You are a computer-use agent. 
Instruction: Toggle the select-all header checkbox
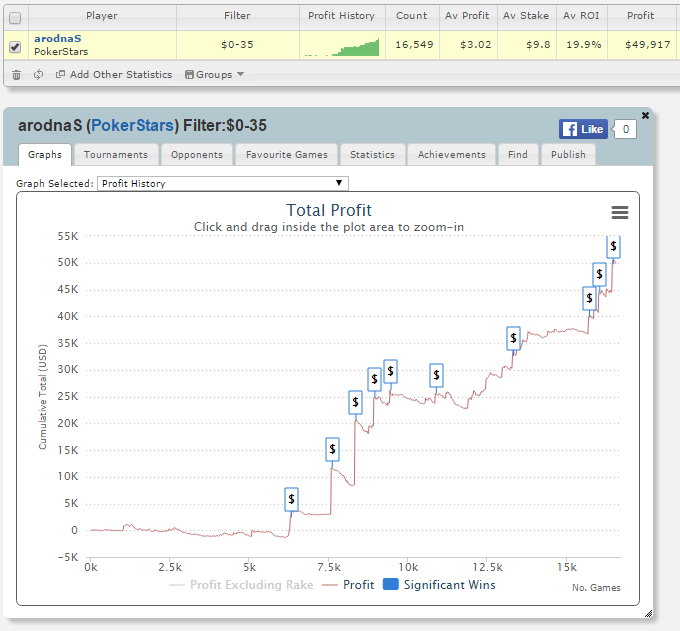tap(15, 18)
